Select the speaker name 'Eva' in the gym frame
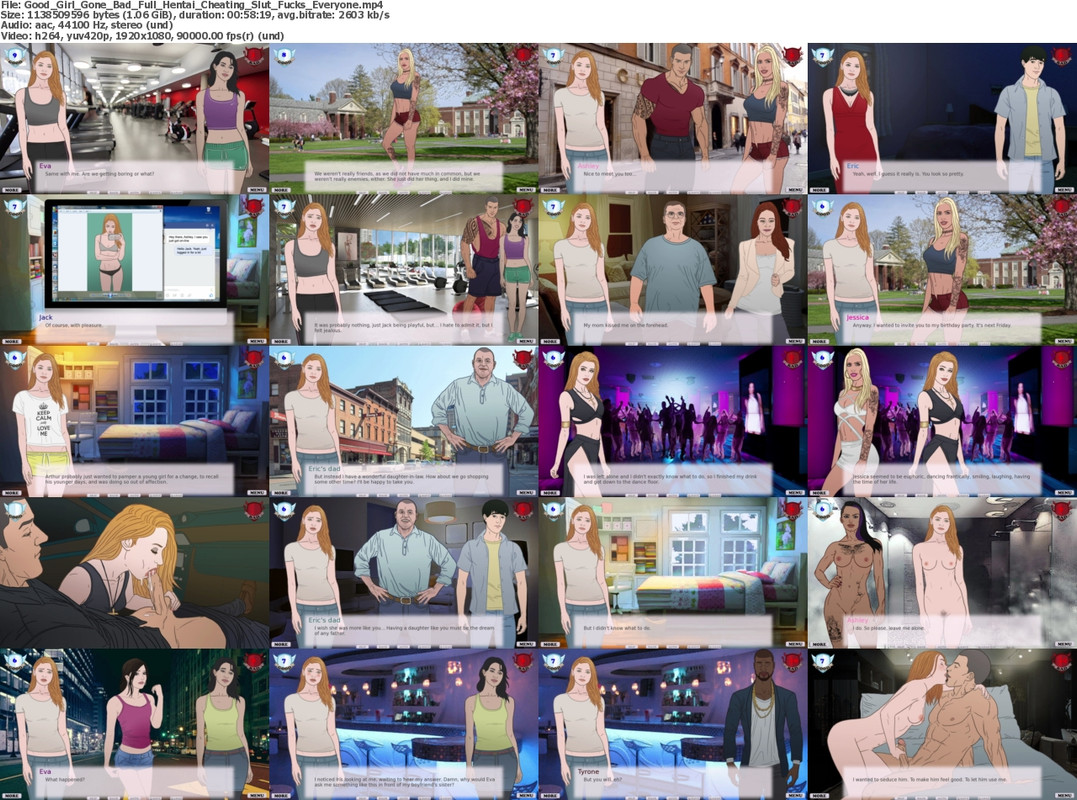1077x800 pixels. [45, 165]
